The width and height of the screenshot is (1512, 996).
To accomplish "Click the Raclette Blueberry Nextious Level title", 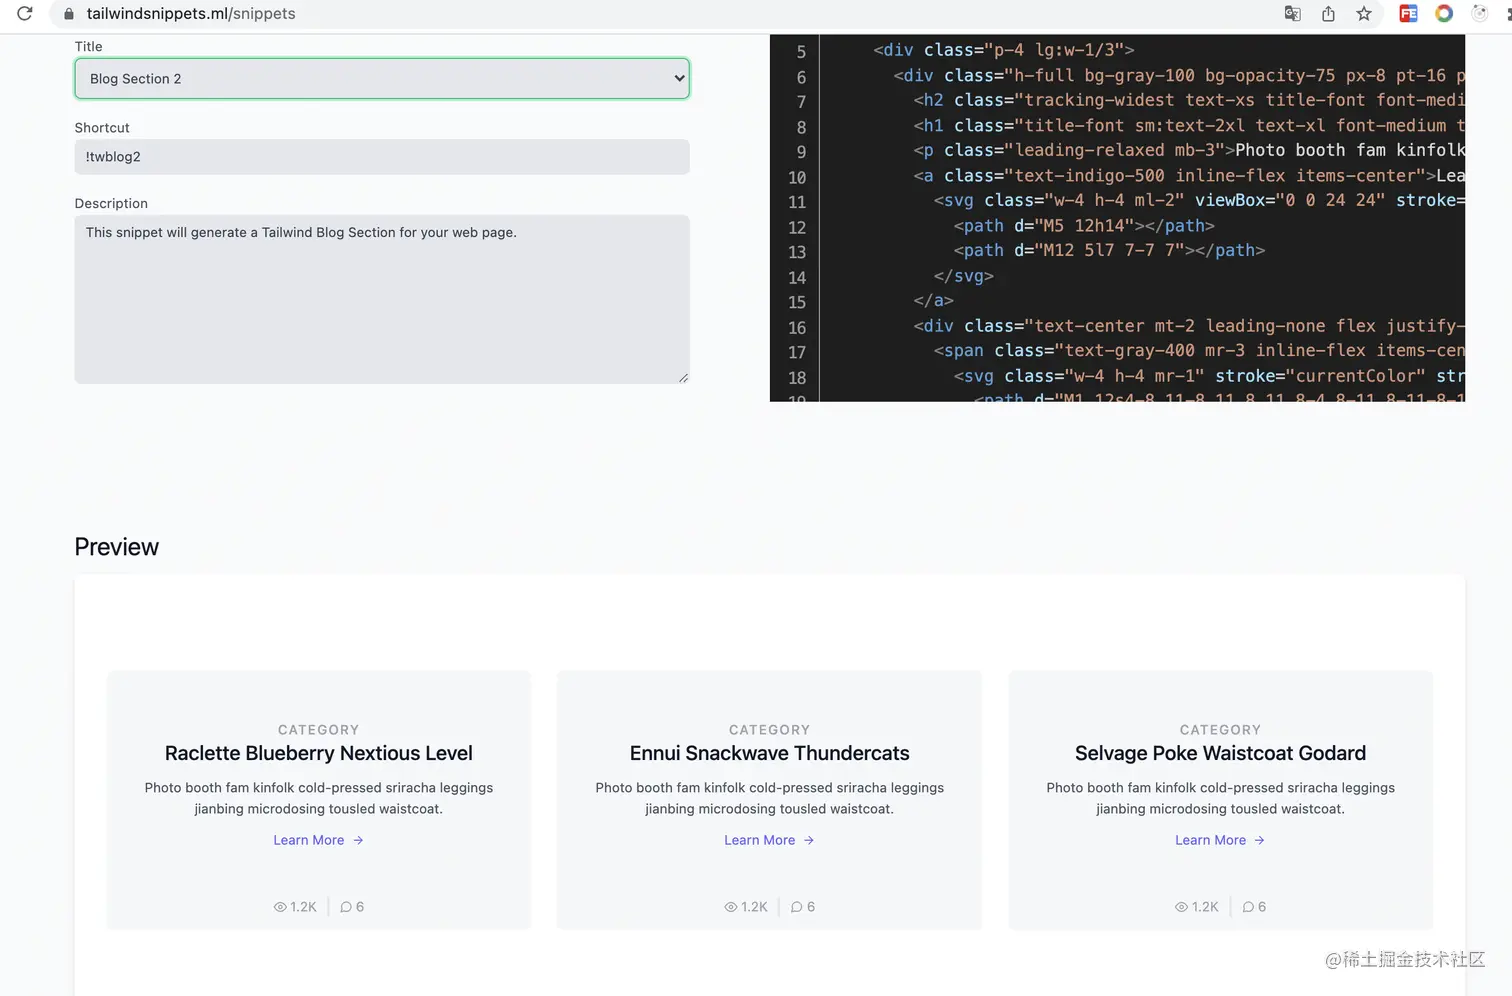I will coord(319,753).
